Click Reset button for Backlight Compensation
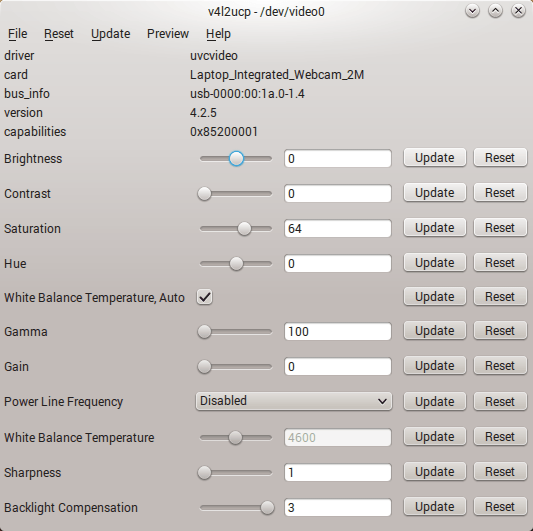 tap(500, 507)
